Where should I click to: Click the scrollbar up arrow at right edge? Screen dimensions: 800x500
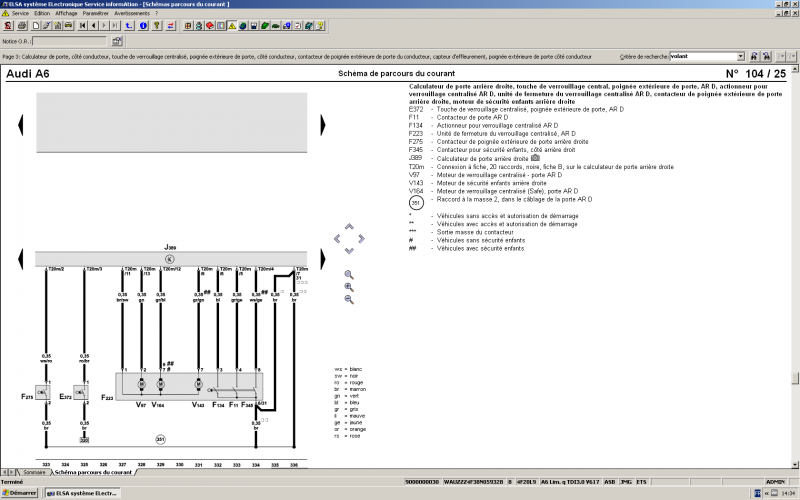795,68
